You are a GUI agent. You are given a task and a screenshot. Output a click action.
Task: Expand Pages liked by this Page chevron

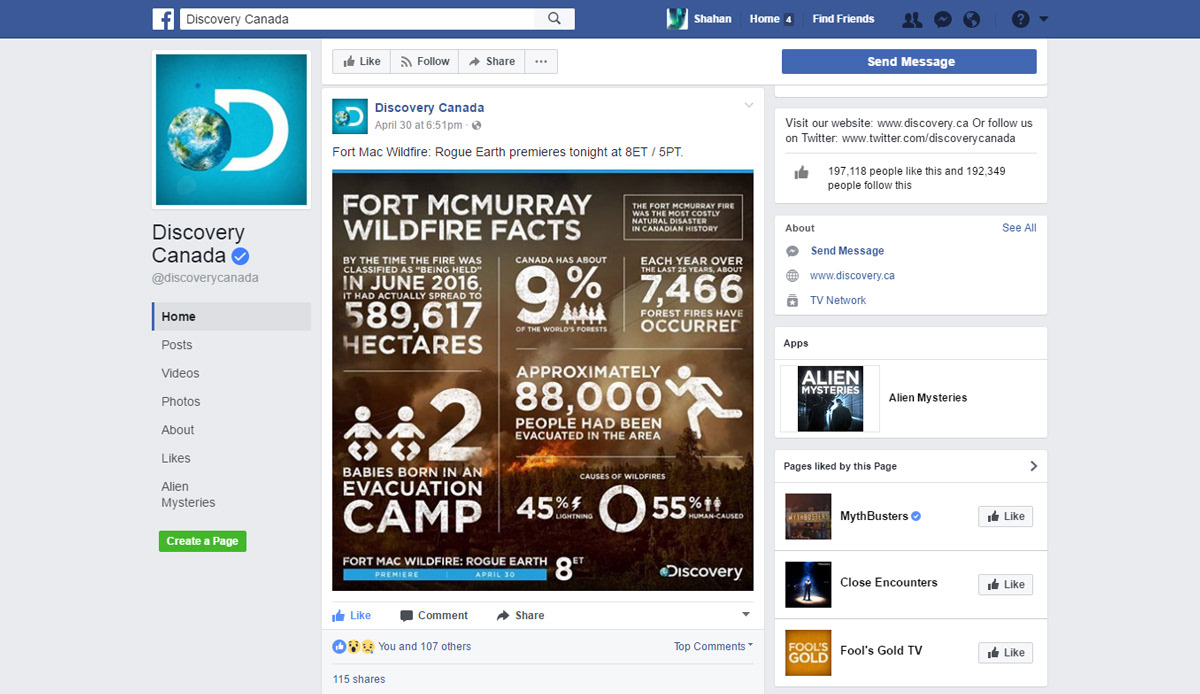1033,466
